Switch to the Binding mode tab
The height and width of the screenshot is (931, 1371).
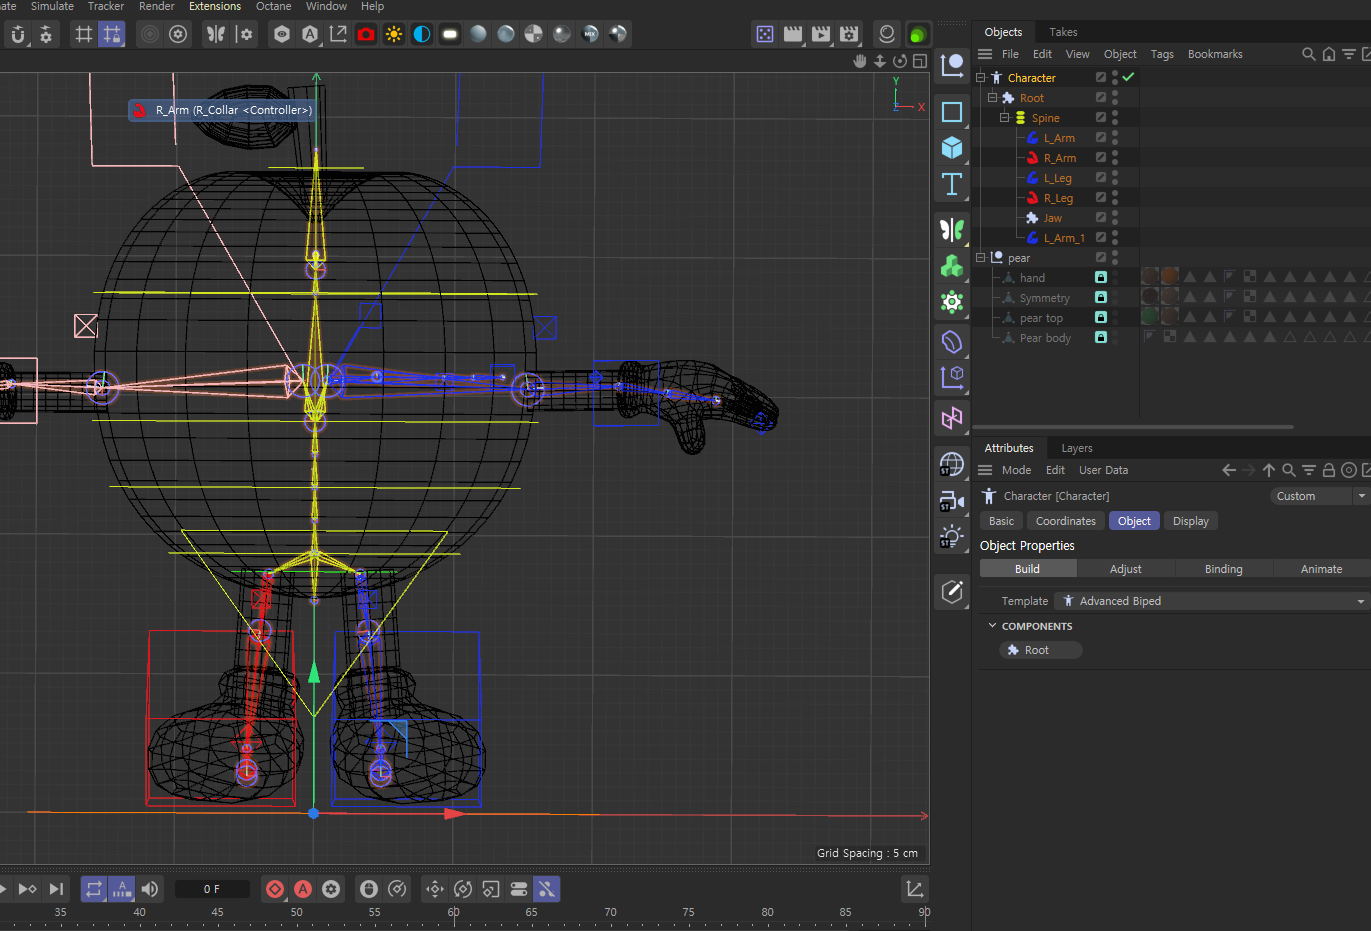[x=1223, y=569]
